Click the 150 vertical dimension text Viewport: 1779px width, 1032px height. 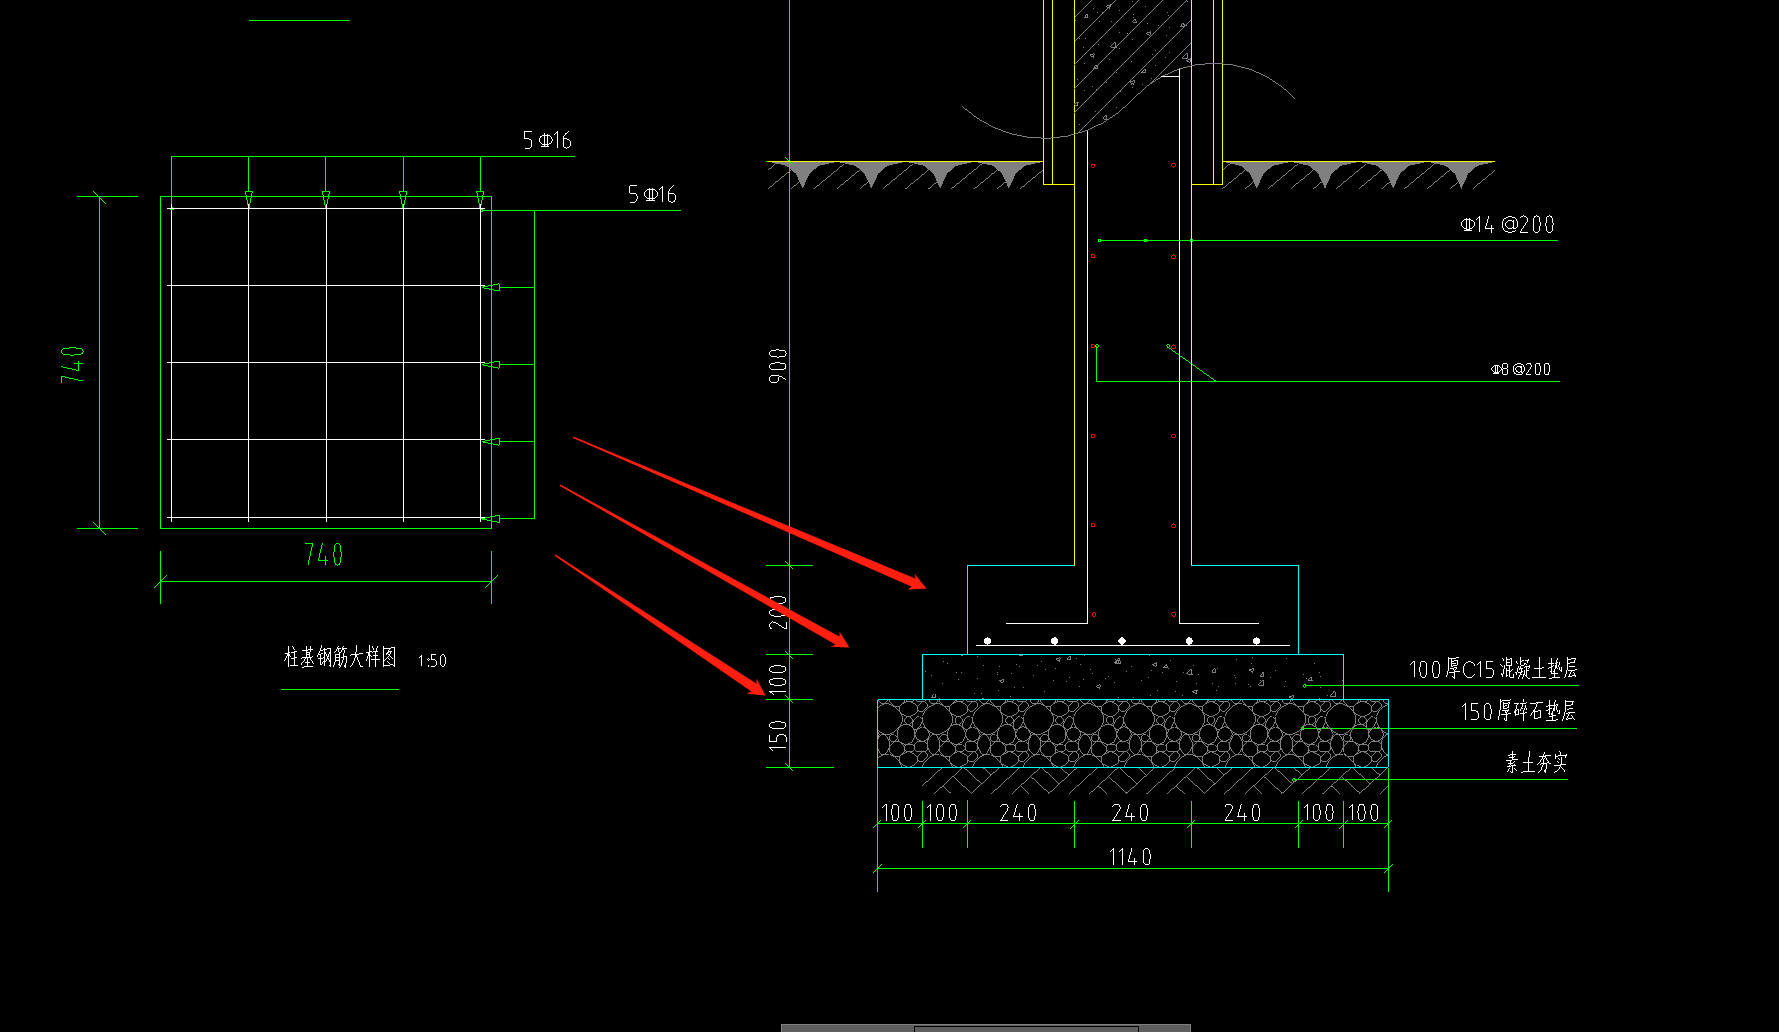tap(779, 736)
